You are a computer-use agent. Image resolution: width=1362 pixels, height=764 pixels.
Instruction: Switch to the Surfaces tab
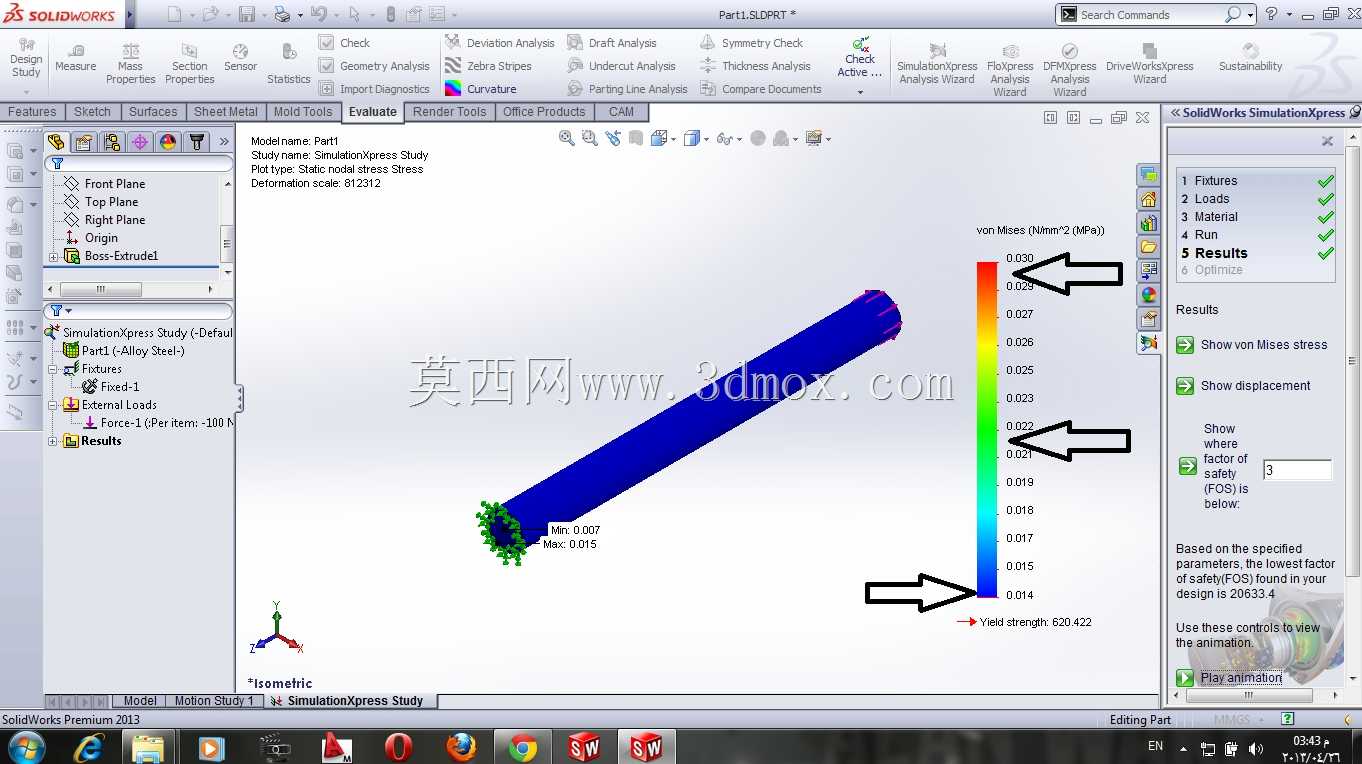pos(153,112)
